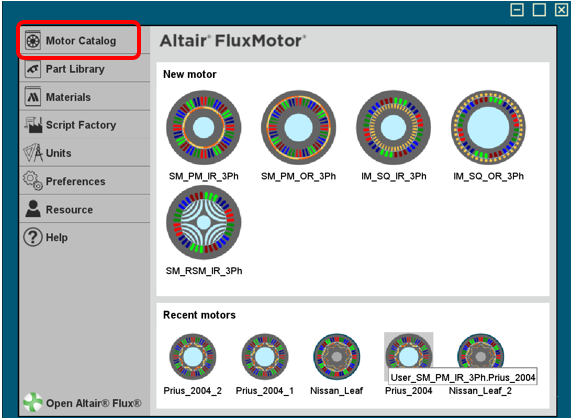Open Preferences gears icon
The image size is (573, 419).
[33, 181]
